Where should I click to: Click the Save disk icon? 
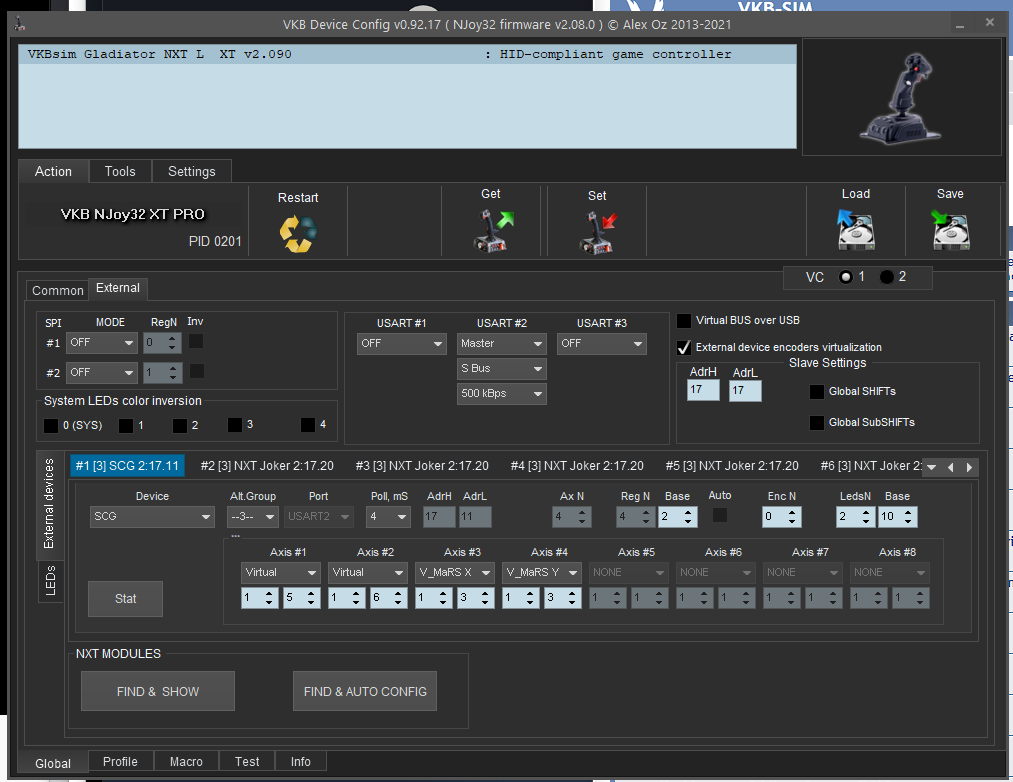click(950, 230)
